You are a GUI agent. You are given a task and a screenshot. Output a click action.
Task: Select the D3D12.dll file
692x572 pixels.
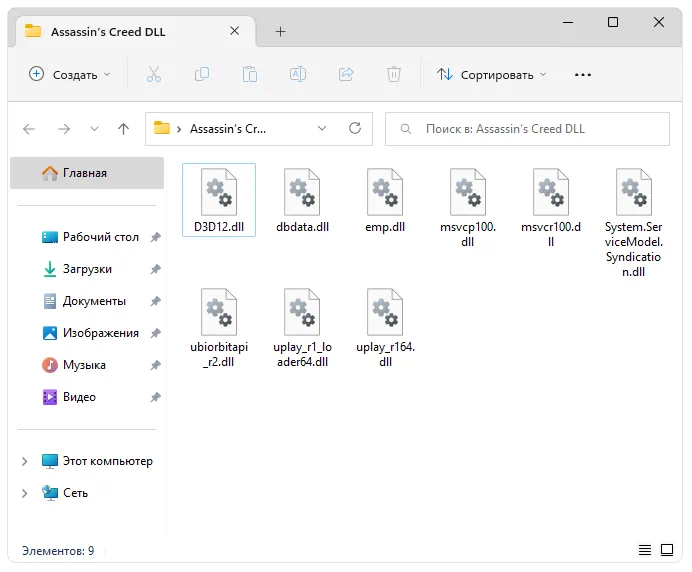[219, 200]
